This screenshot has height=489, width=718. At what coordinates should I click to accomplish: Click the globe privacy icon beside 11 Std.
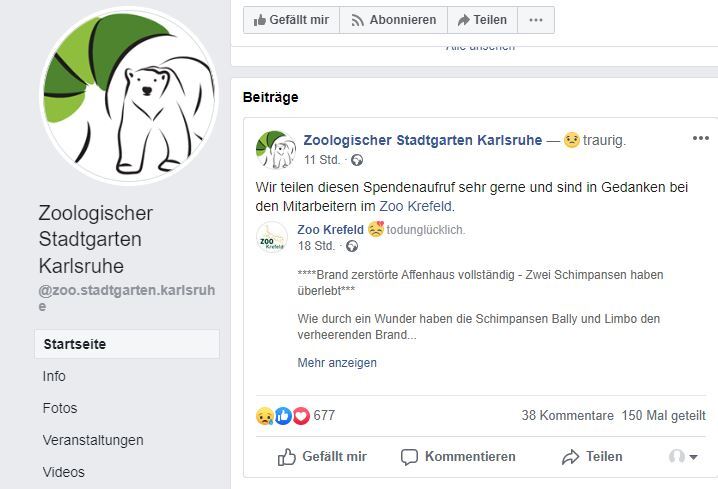[x=357, y=160]
